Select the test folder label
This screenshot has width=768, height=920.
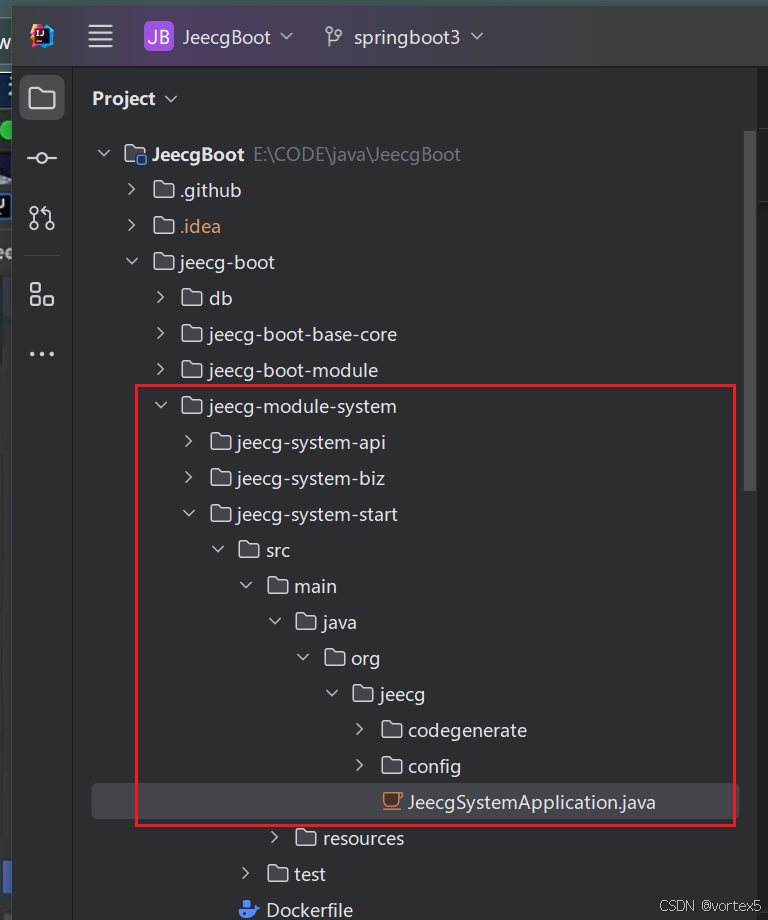pos(309,875)
